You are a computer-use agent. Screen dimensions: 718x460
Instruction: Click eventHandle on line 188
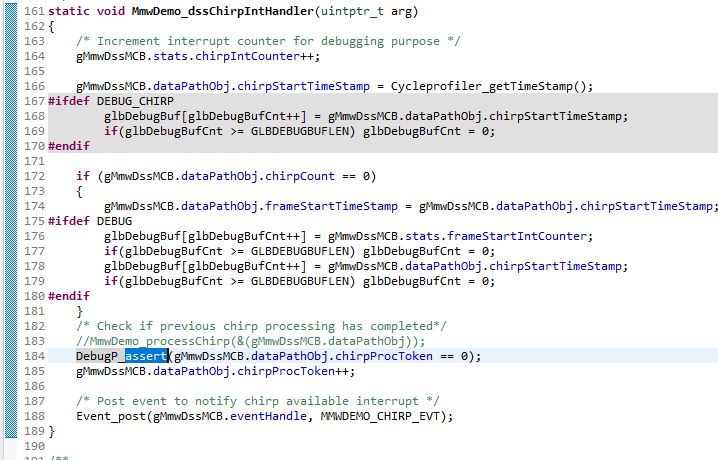(268, 417)
